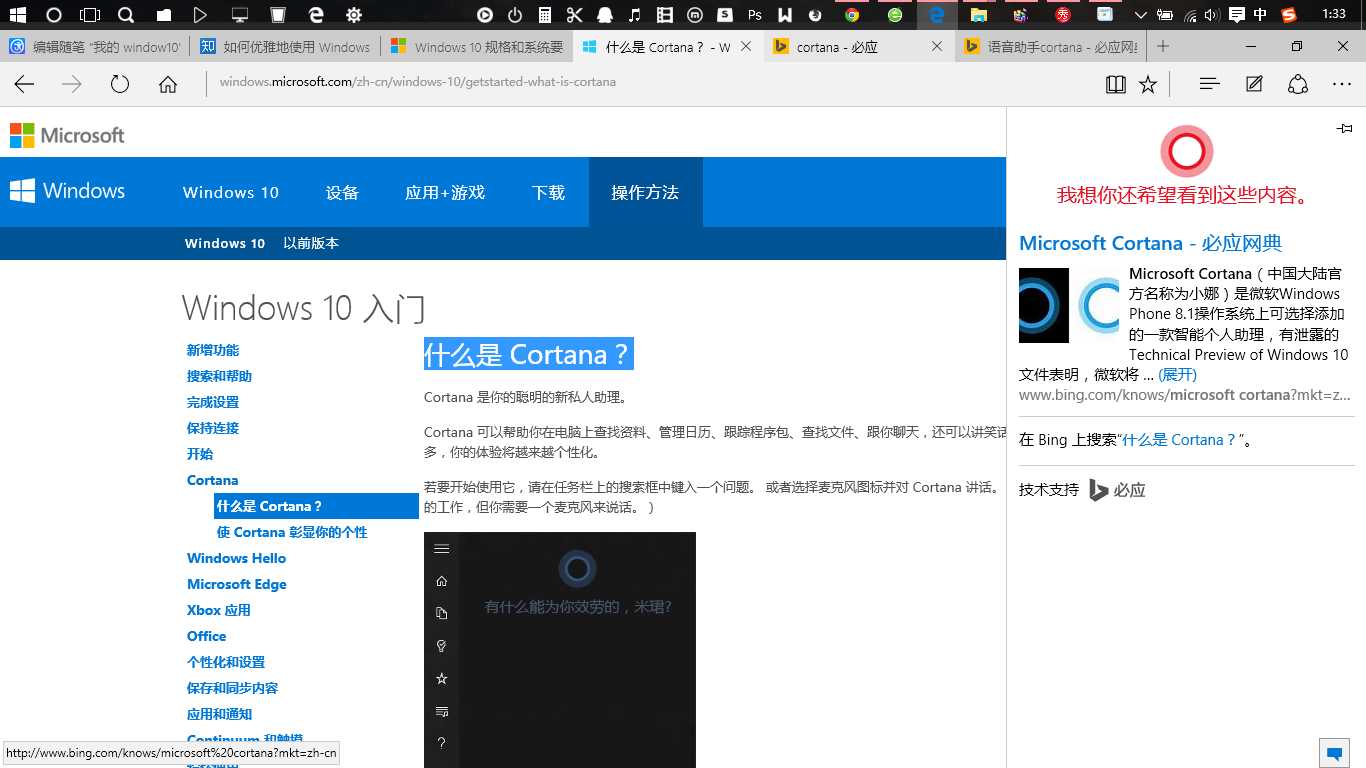The image size is (1366, 768).
Task: Open File Explorer from the taskbar
Action: (x=979, y=15)
